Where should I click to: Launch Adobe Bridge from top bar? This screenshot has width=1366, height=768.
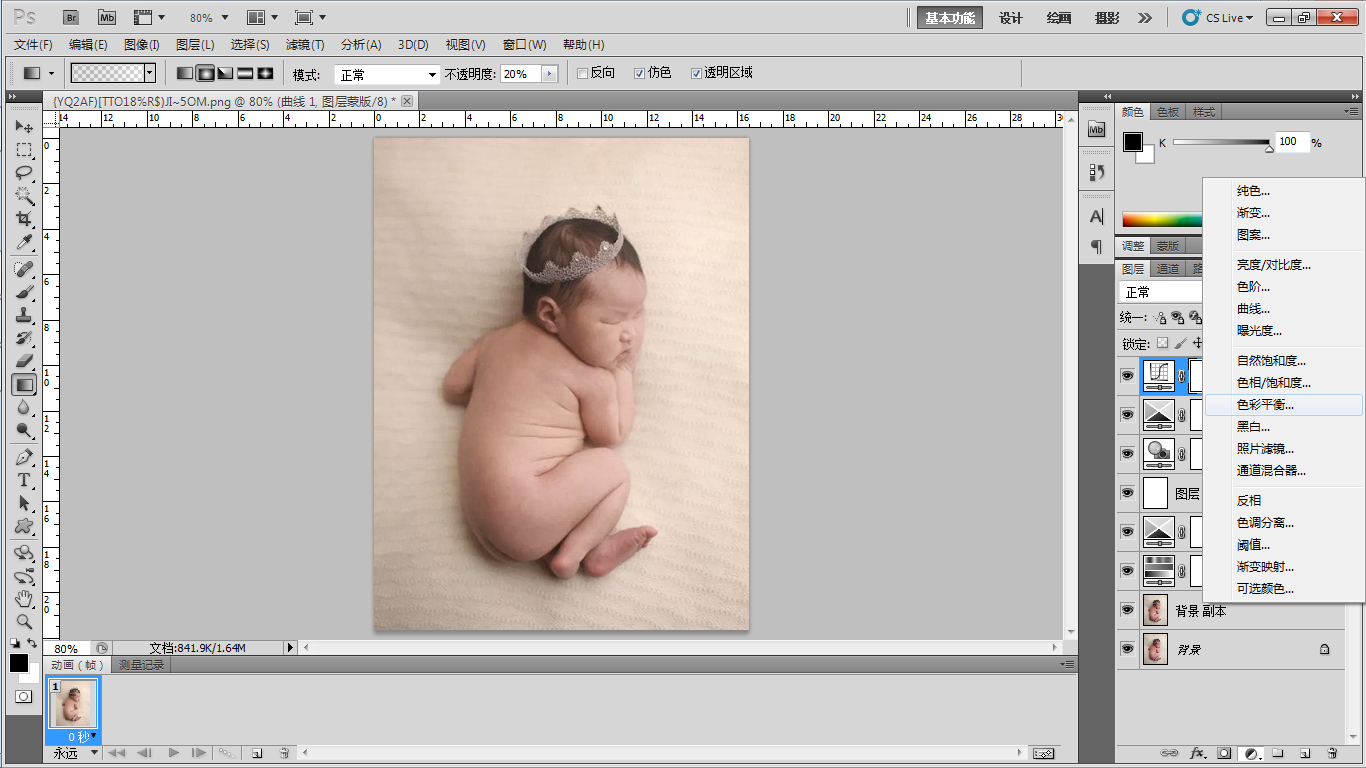[71, 18]
